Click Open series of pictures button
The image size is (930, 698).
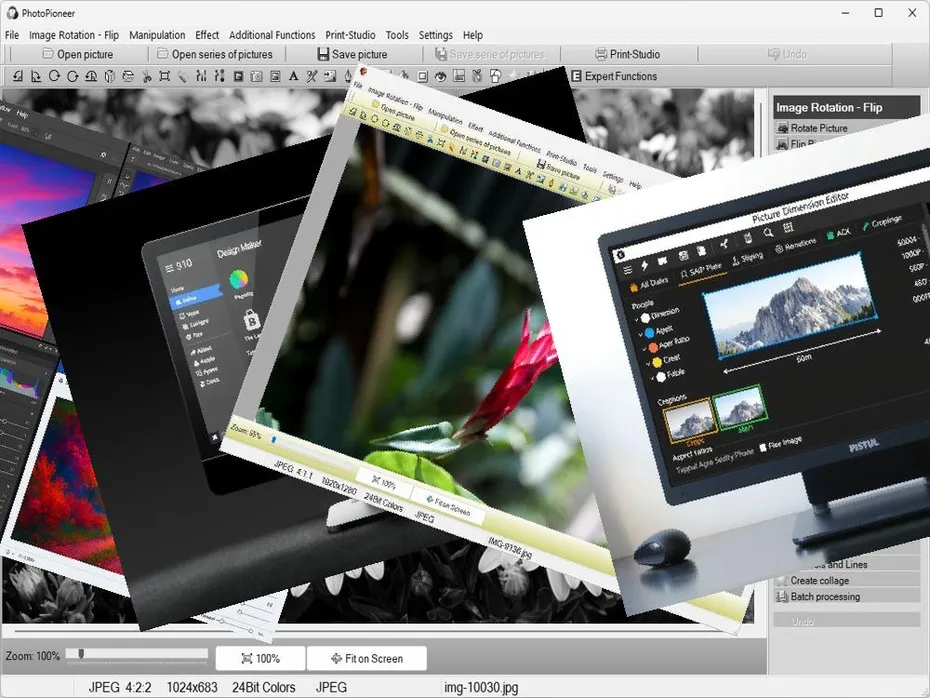tap(213, 54)
